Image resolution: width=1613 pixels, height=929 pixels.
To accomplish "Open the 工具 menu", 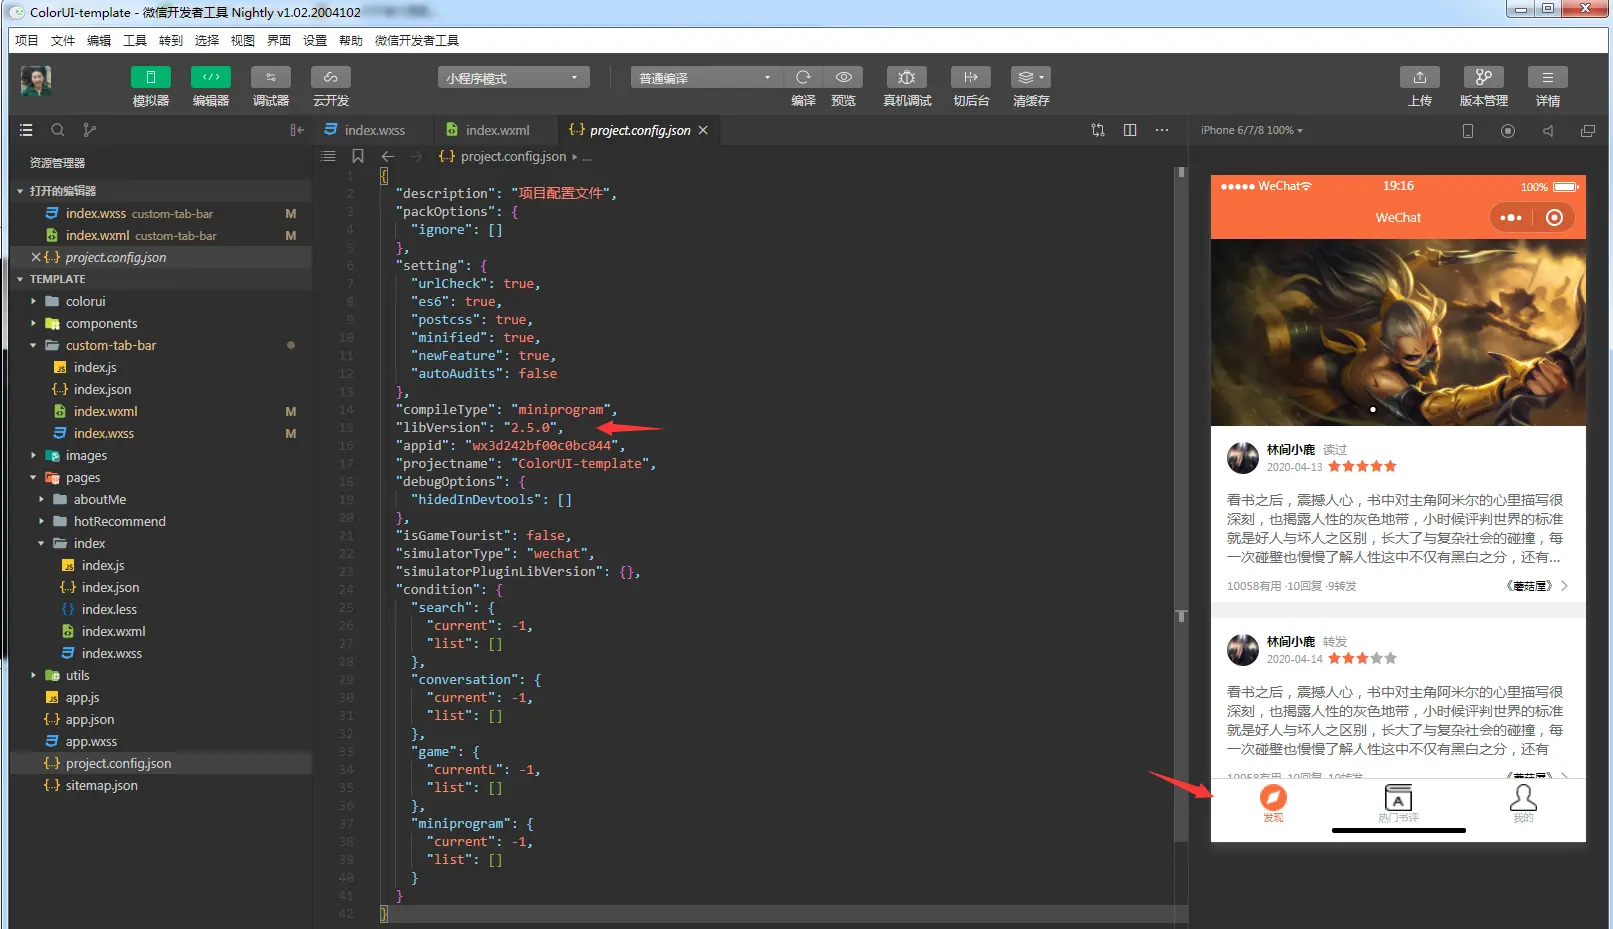I will coord(135,40).
